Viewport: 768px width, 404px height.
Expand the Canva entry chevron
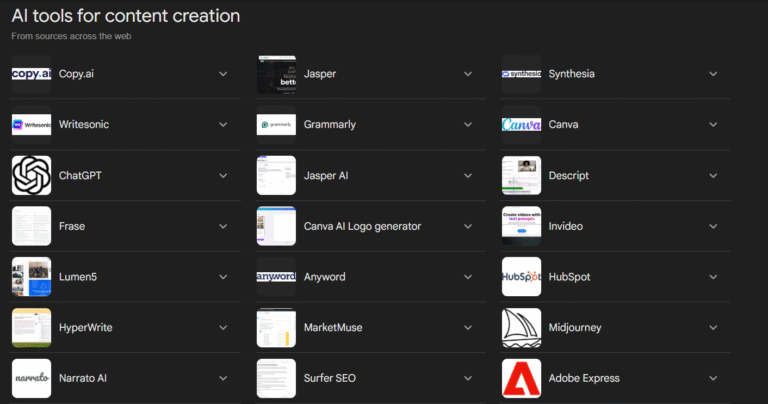[x=713, y=125]
